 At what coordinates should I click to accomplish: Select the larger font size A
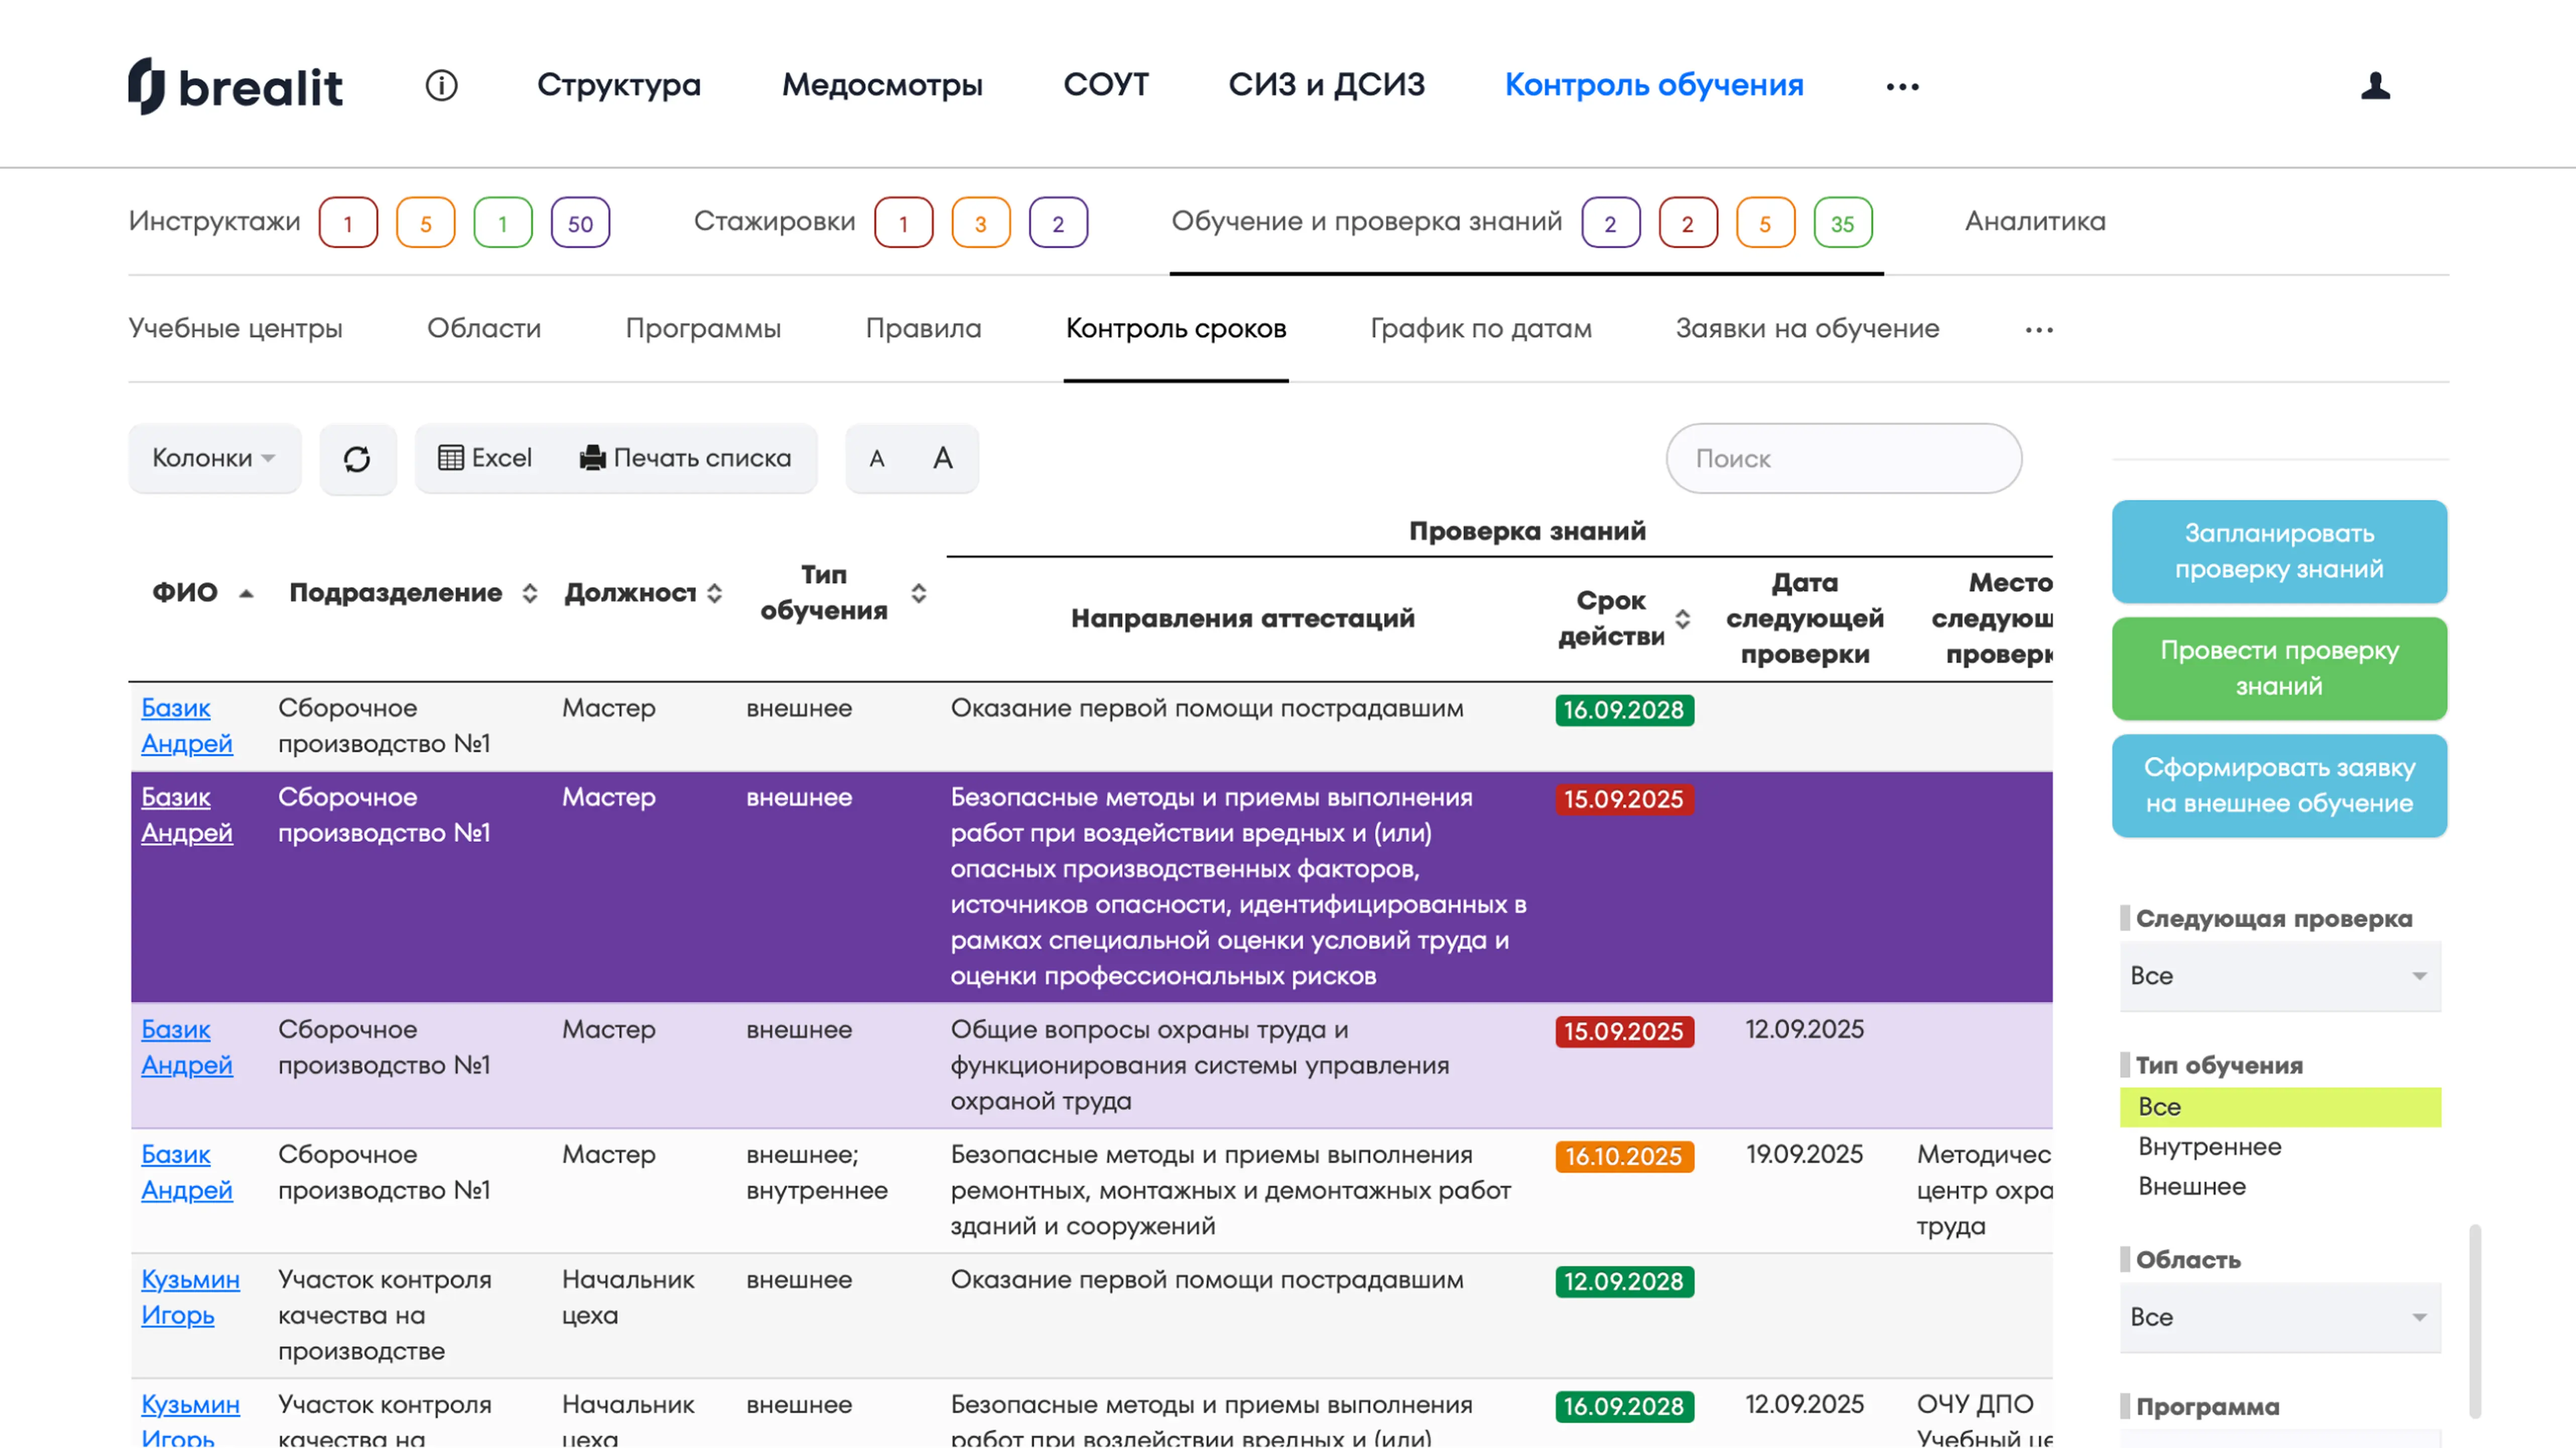coord(942,458)
